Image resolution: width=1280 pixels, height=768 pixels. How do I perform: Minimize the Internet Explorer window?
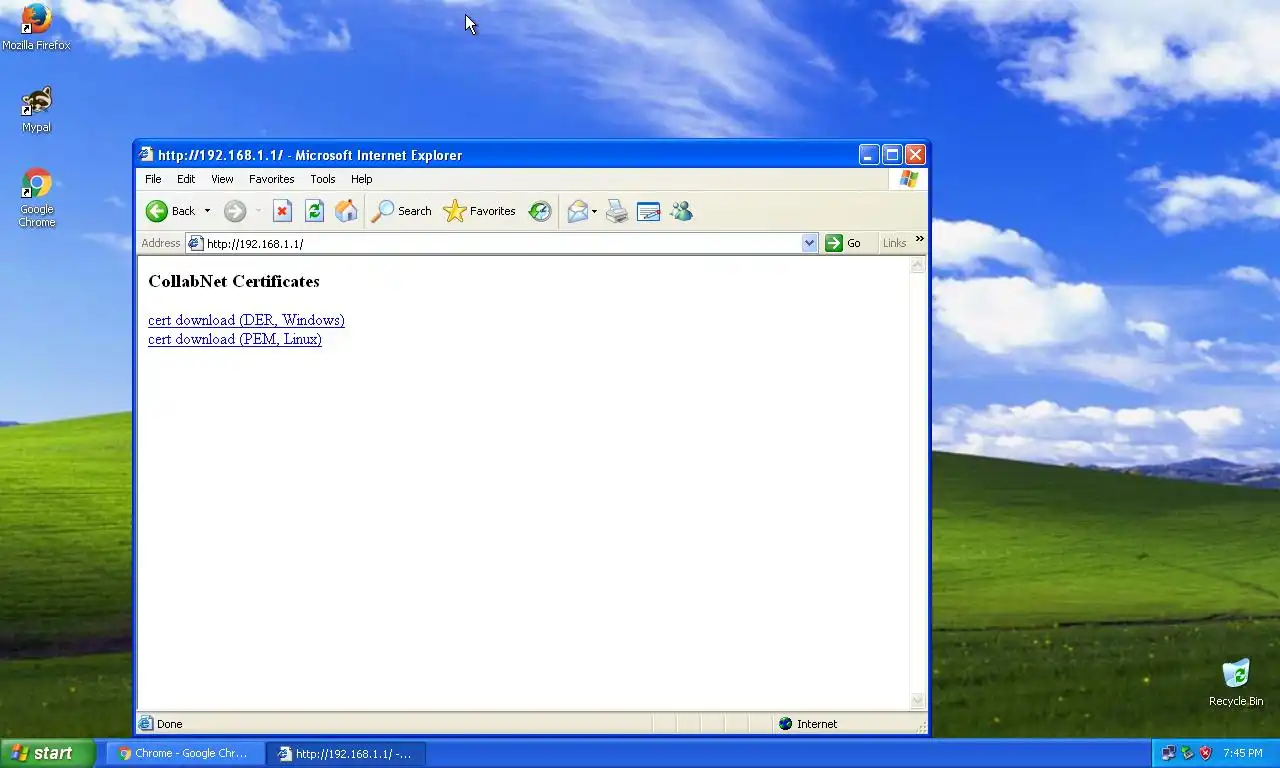(x=869, y=155)
